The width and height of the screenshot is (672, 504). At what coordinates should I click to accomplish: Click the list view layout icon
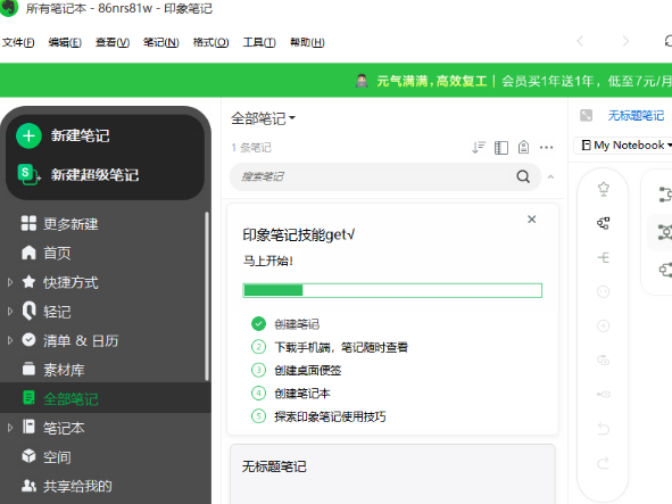coord(501,147)
